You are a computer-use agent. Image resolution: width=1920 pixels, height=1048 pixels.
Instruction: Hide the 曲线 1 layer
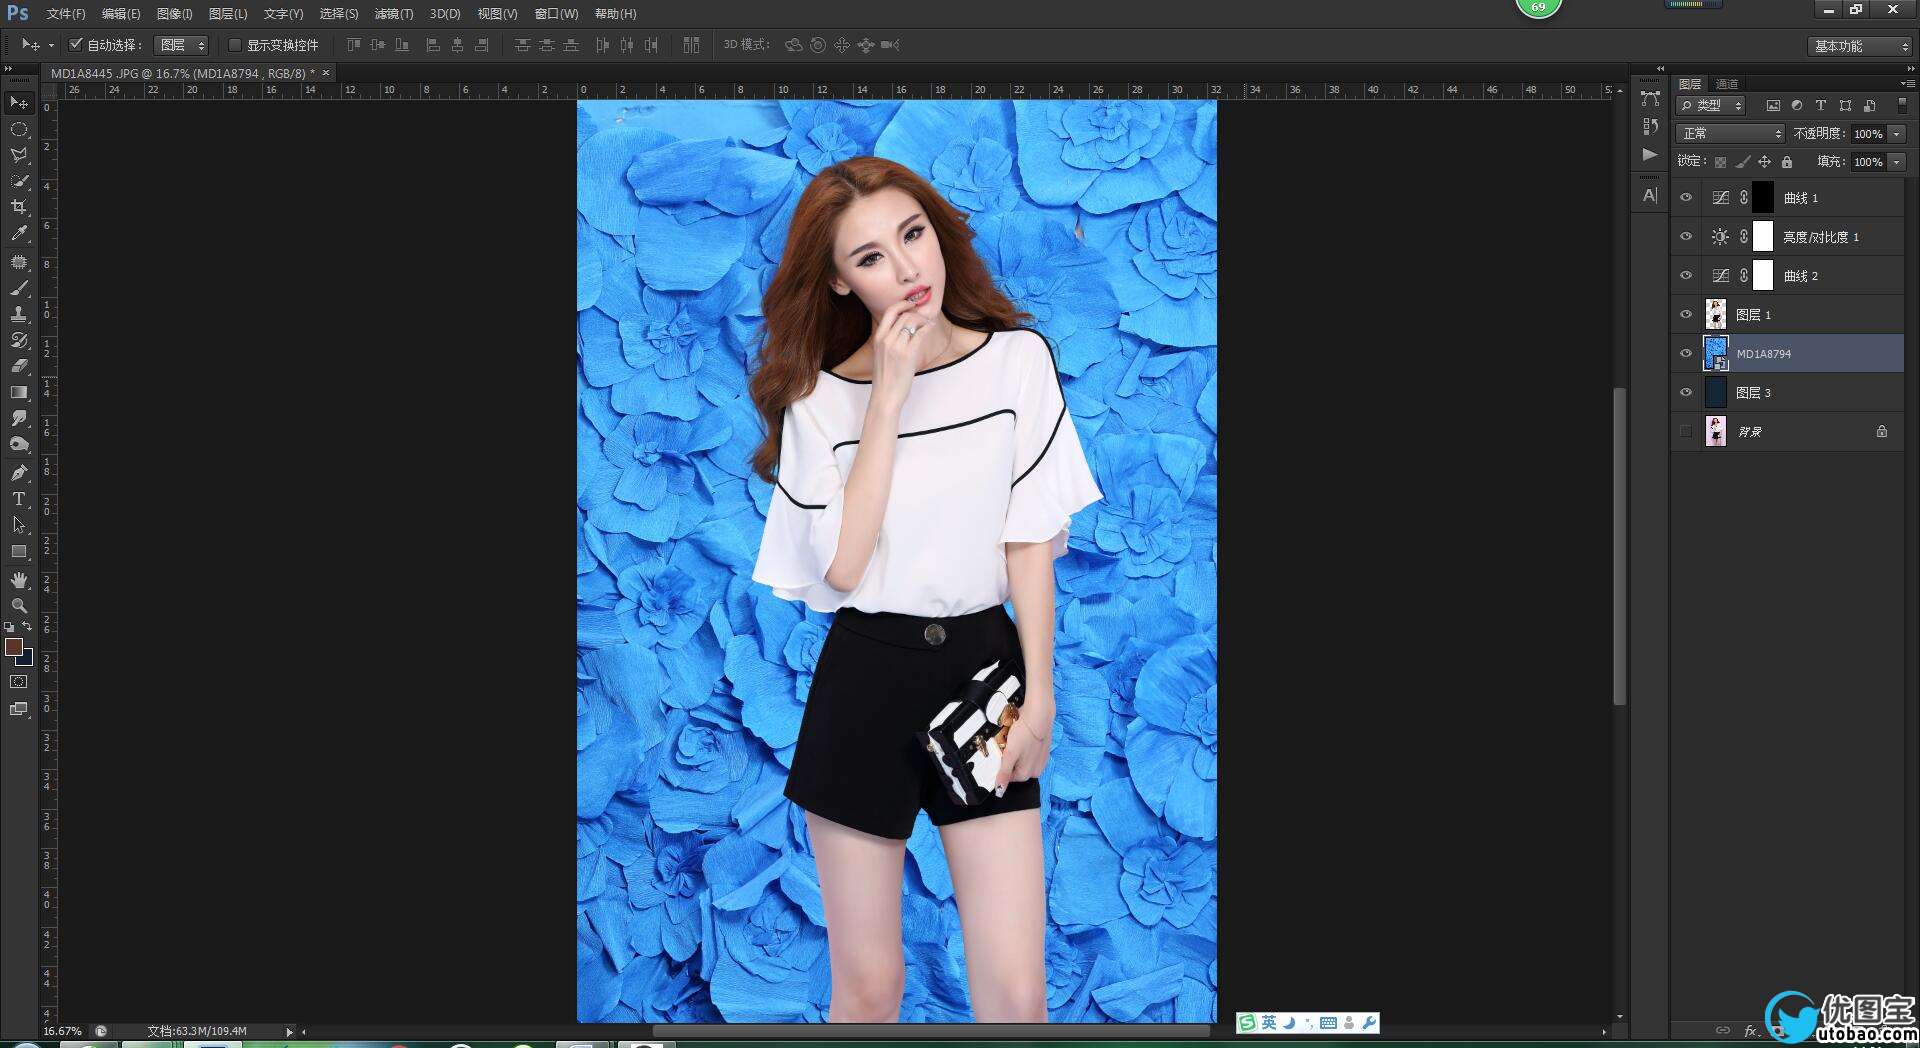point(1686,198)
